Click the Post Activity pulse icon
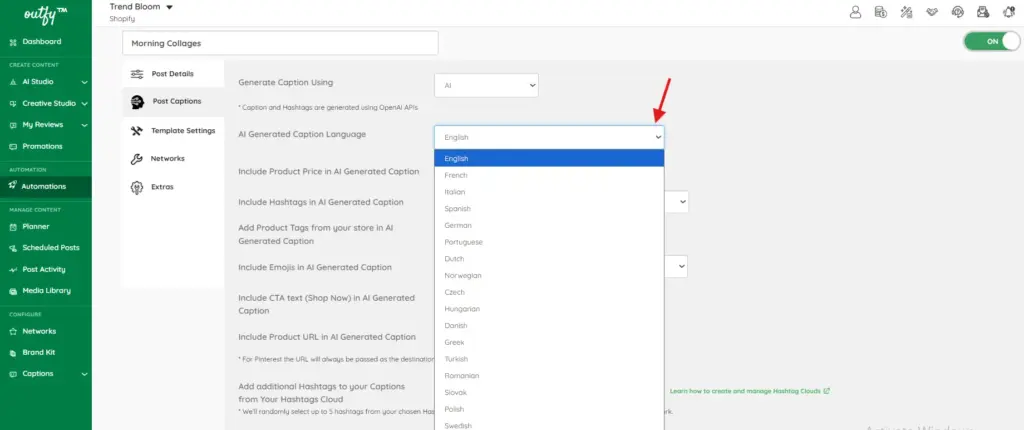This screenshot has width=1024, height=430. coord(13,270)
